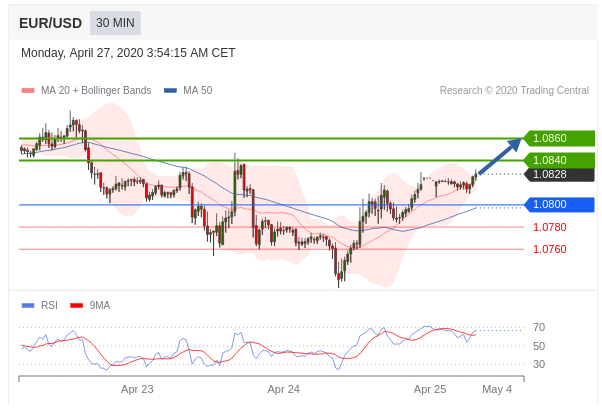This screenshot has height=410, width=602.
Task: Click the 1.0828 current price tag
Action: (x=559, y=174)
